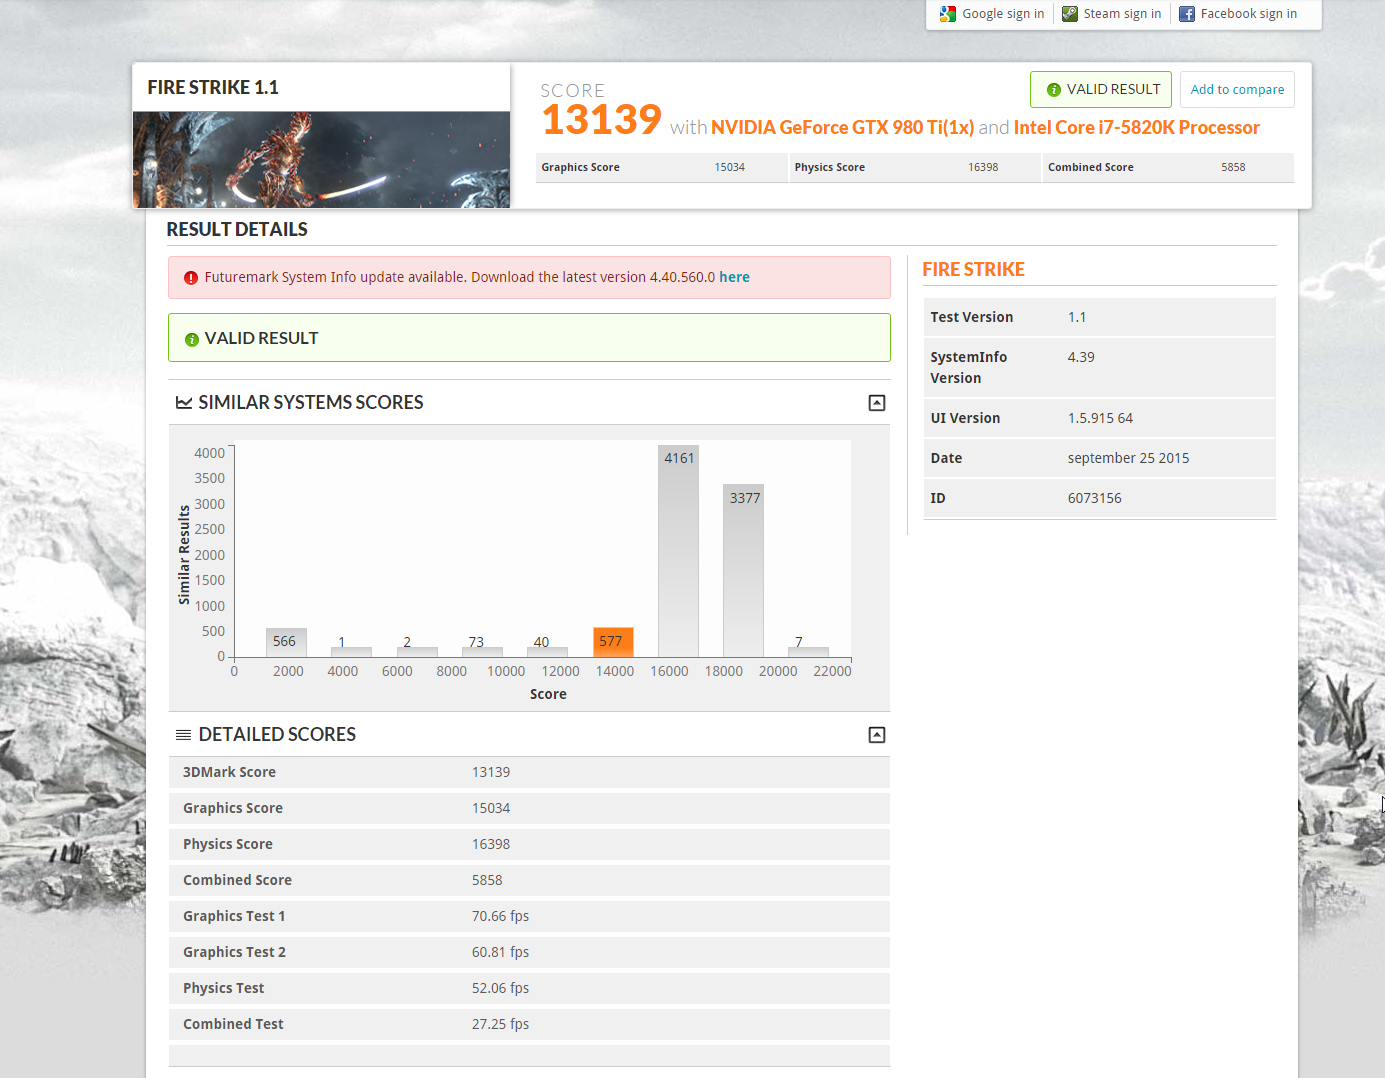The image size is (1385, 1078).
Task: Open Intel Core i7-5820K Processor link
Action: pyautogui.click(x=1136, y=127)
